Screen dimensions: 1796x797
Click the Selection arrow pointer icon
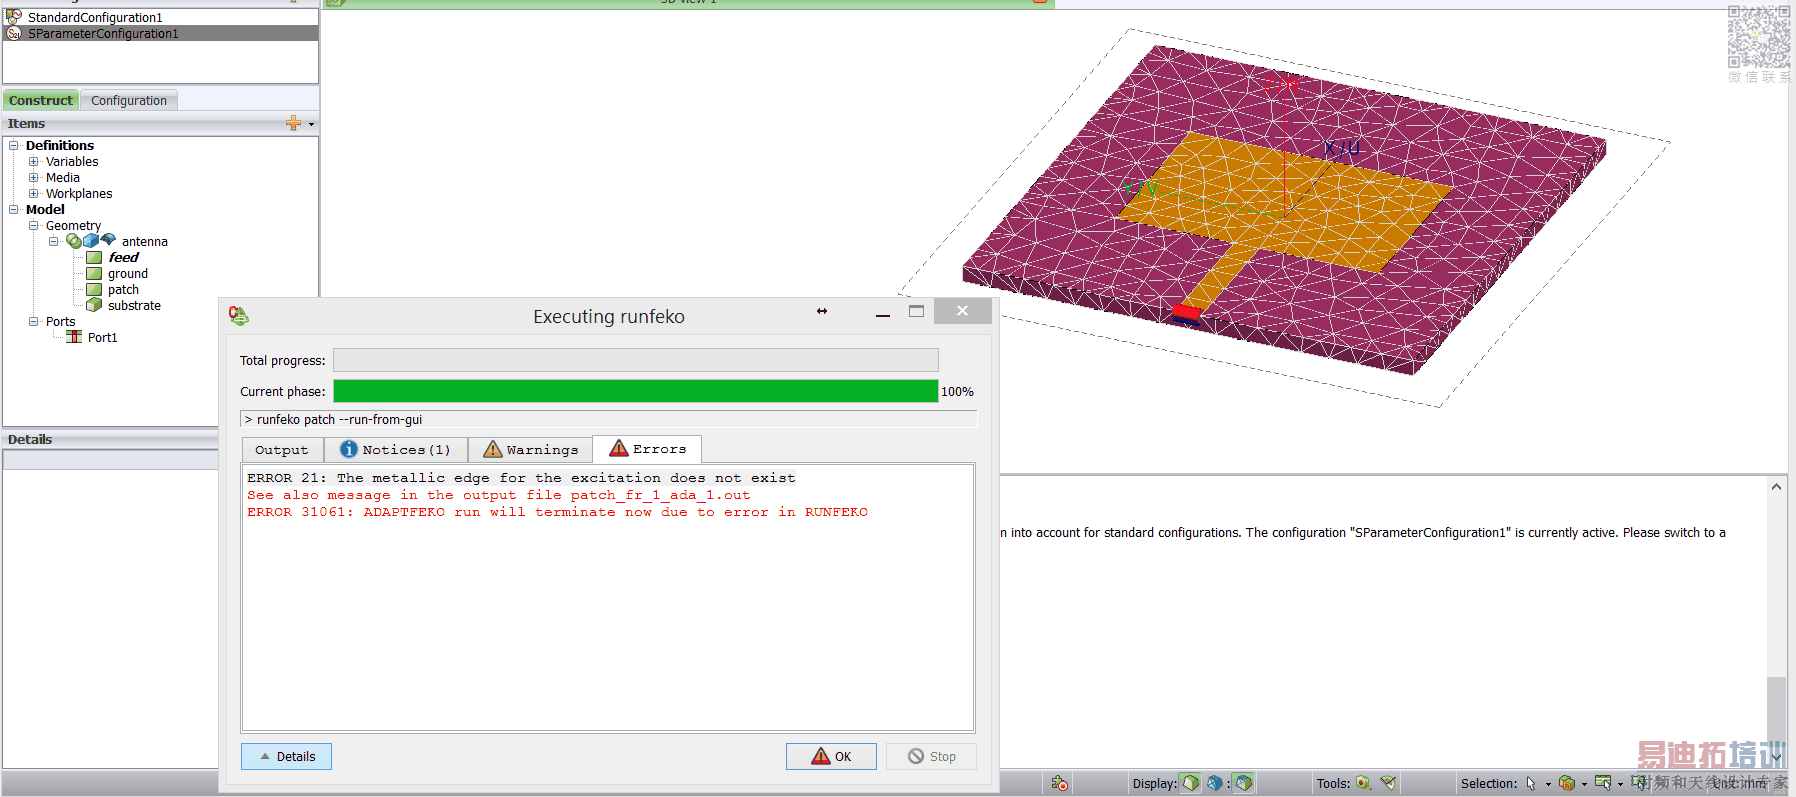pos(1531,783)
